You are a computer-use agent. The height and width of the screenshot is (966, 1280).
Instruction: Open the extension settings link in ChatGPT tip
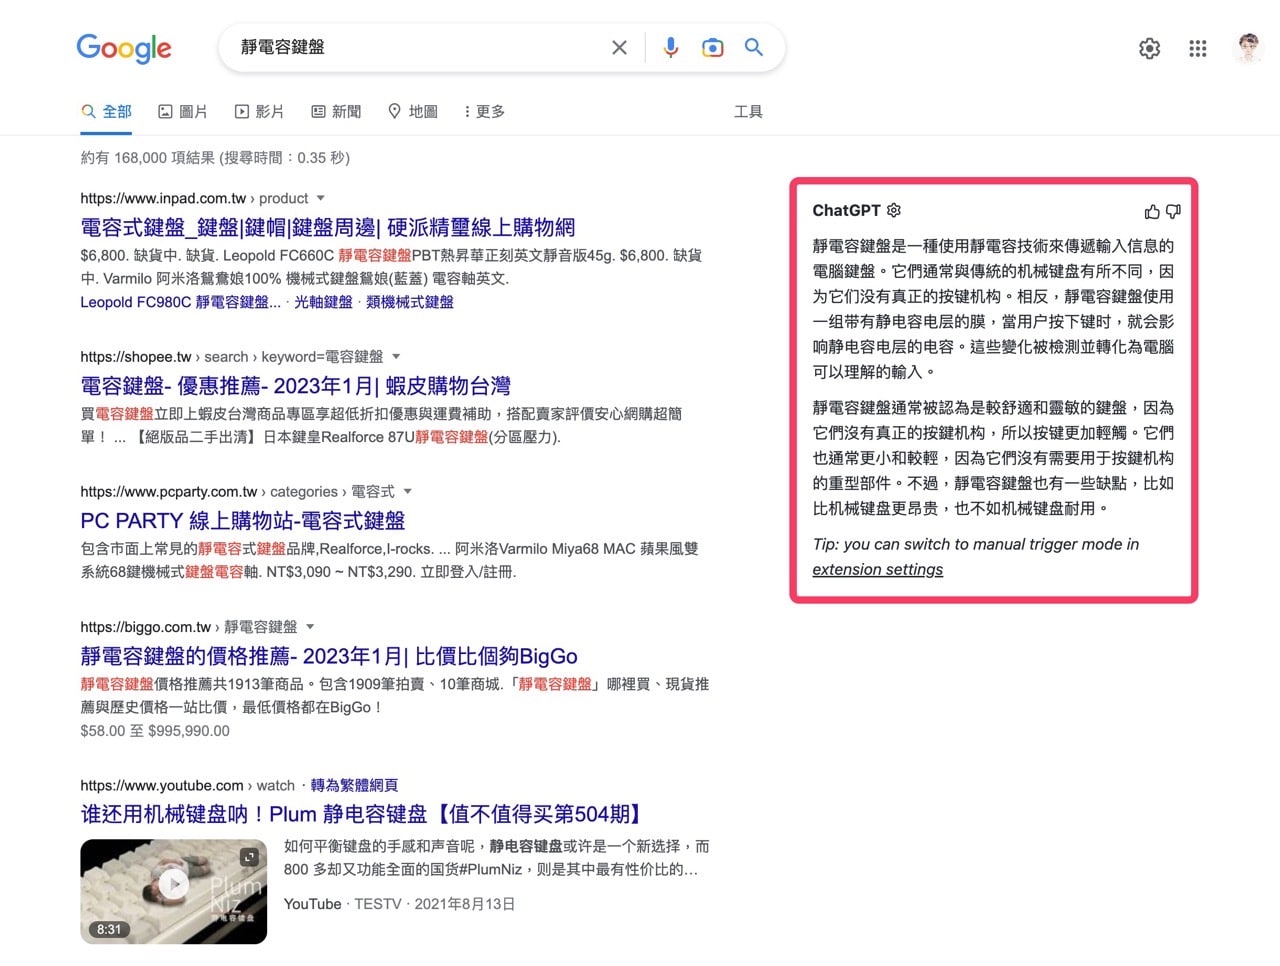pyautogui.click(x=877, y=569)
